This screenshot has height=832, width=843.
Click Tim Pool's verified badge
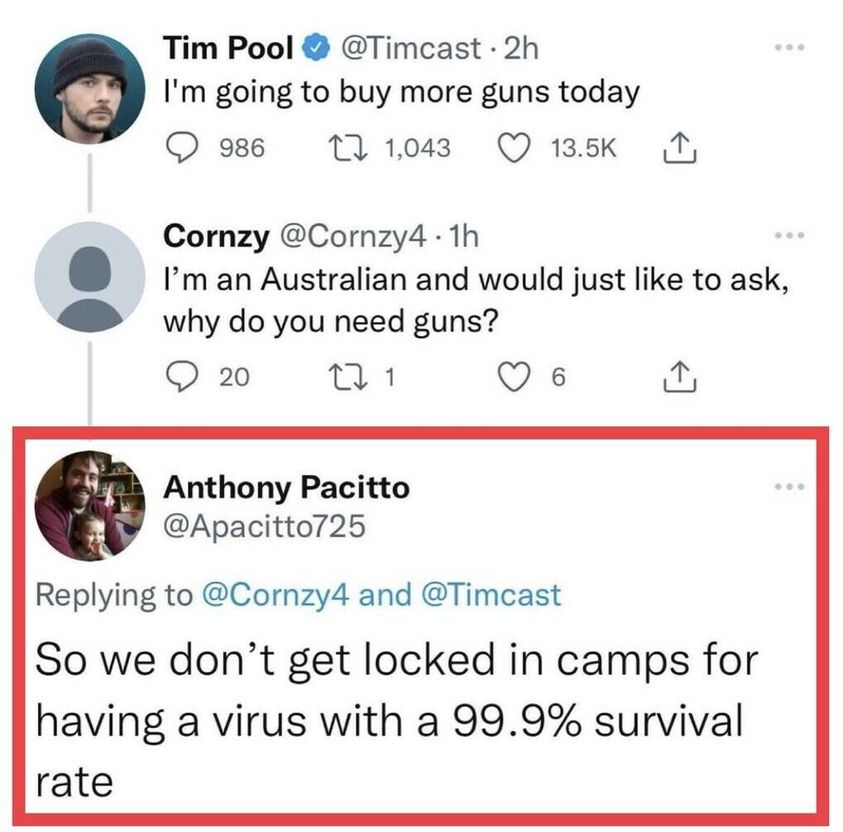point(318,46)
